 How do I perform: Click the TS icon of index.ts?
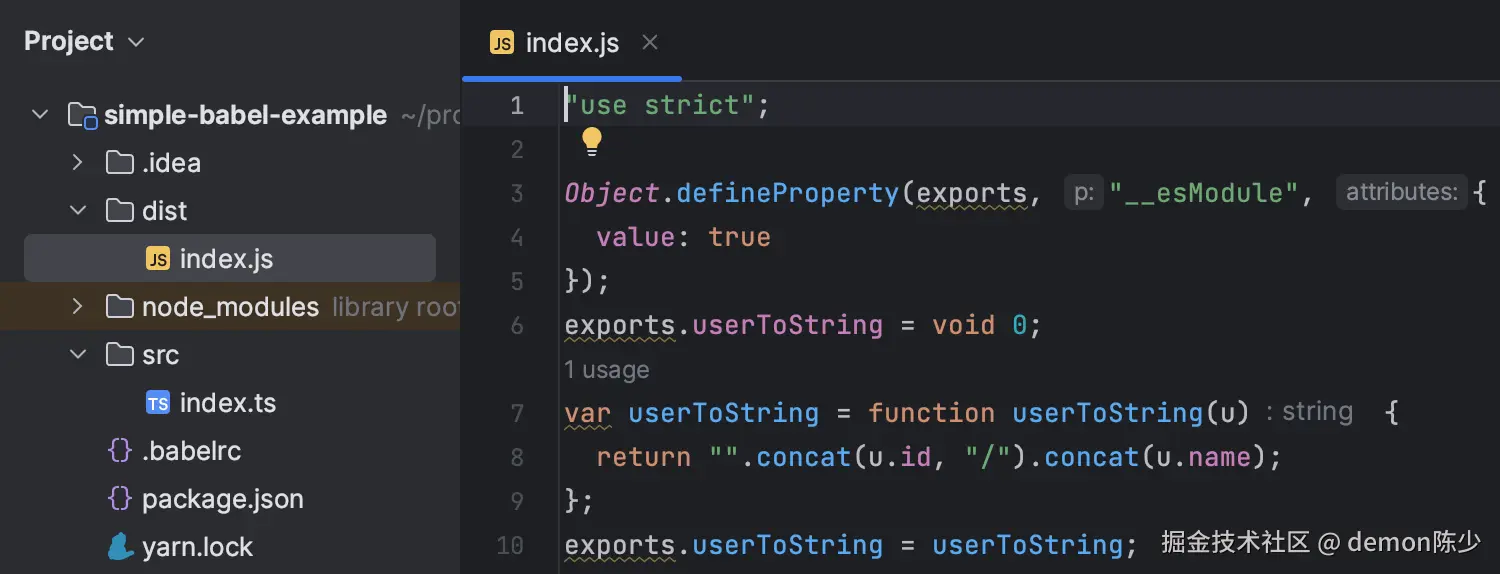[158, 403]
